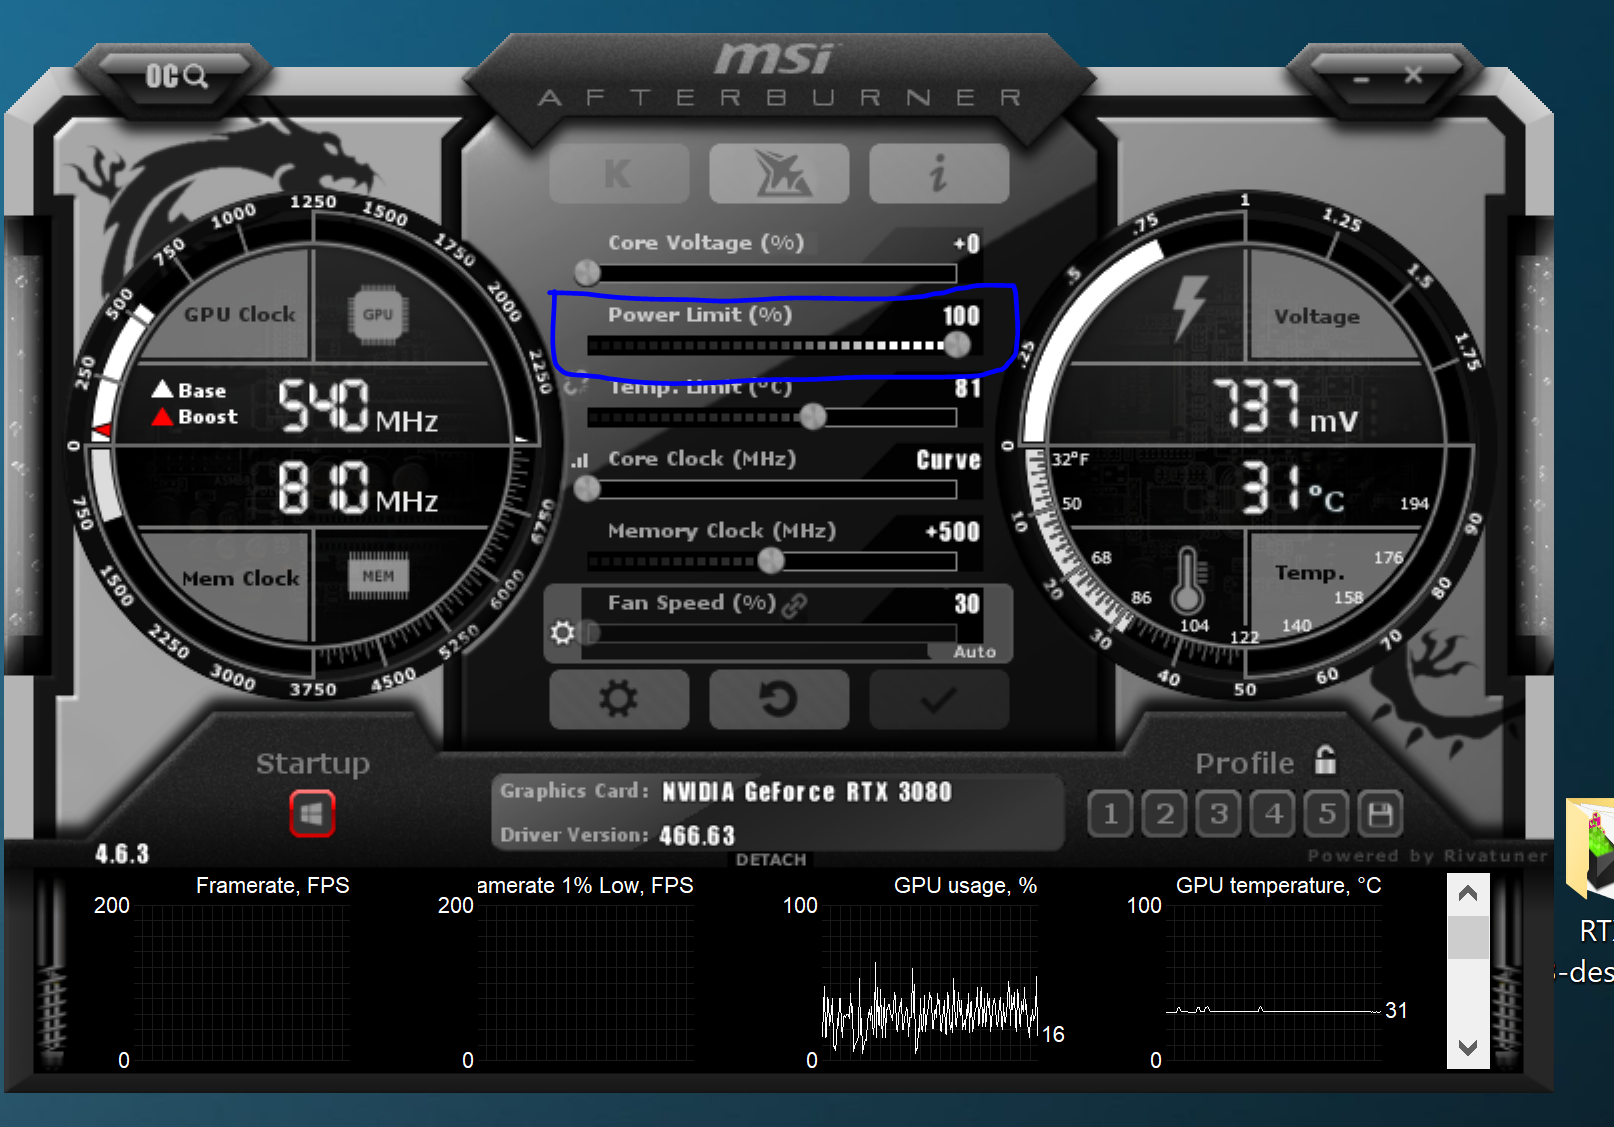1614x1127 pixels.
Task: Click the Core Voltage slider knob
Action: (x=588, y=272)
